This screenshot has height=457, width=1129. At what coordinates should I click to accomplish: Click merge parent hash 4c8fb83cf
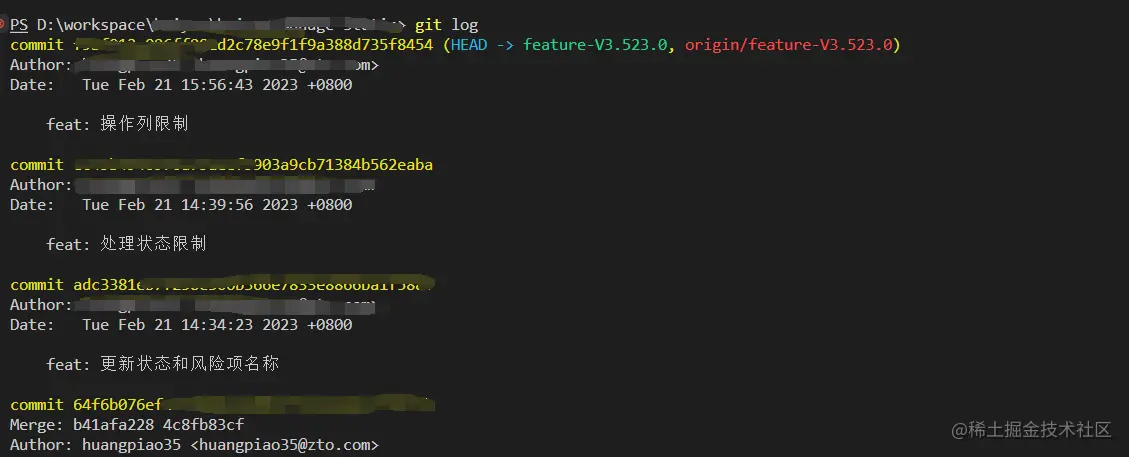(203, 425)
